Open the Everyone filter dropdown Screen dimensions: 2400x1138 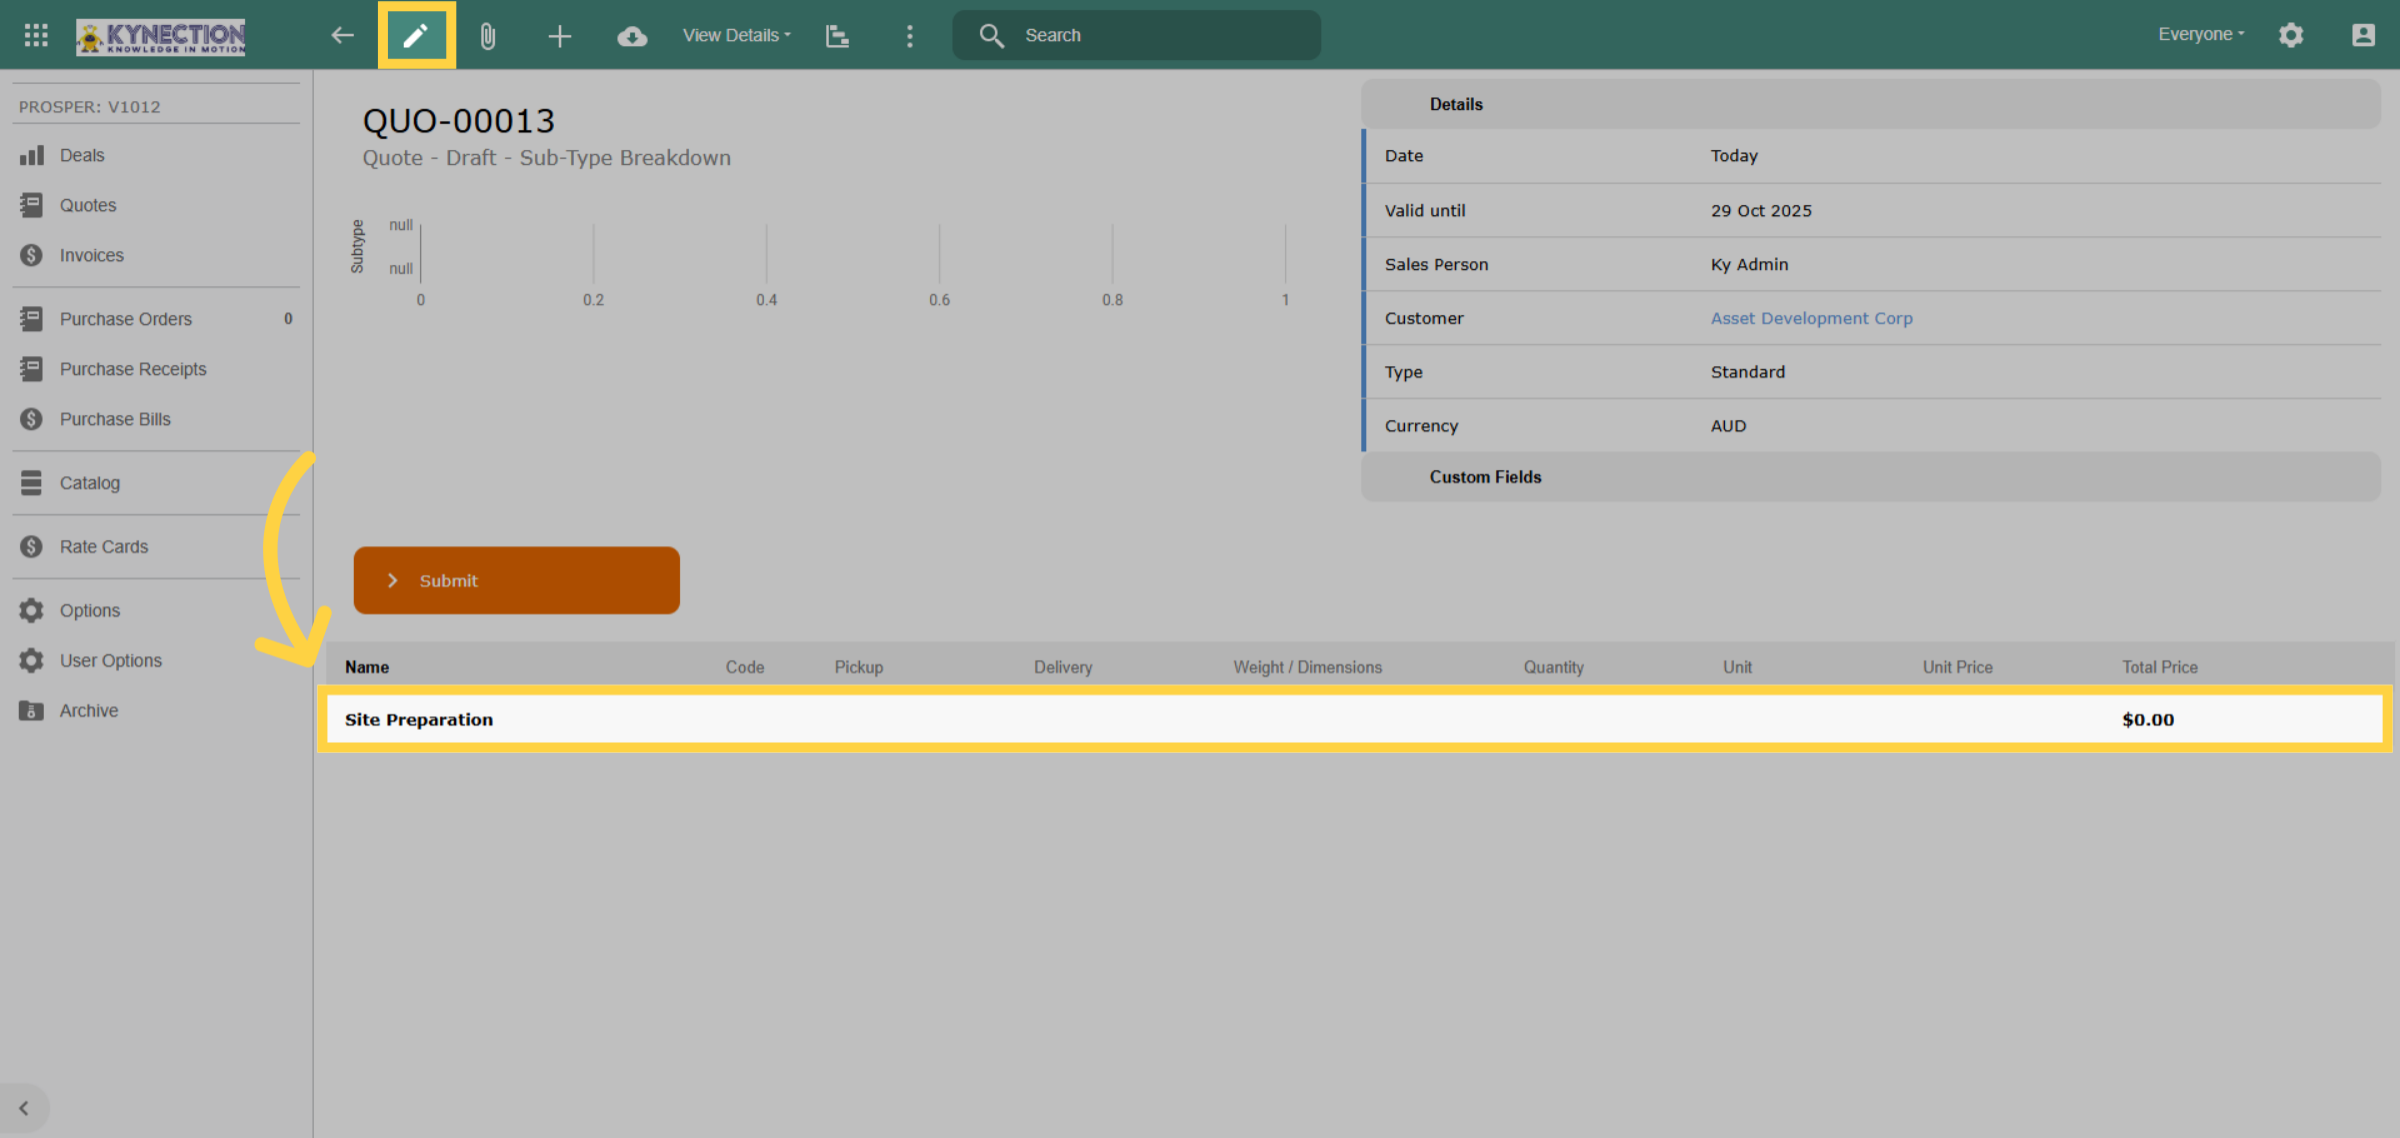click(x=2201, y=35)
